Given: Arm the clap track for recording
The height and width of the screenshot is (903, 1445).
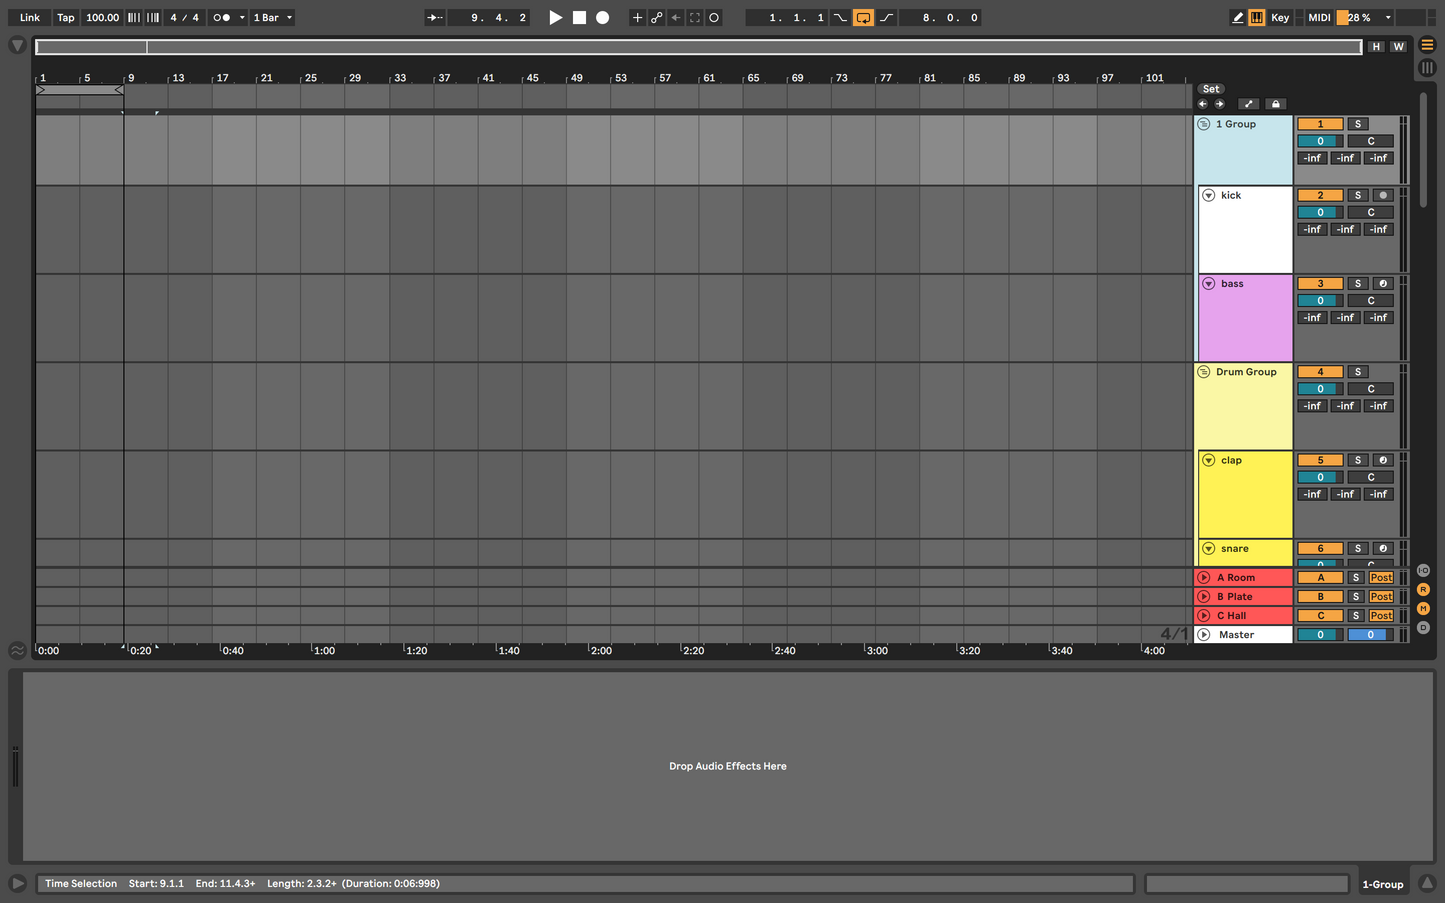Looking at the screenshot, I should 1383,460.
